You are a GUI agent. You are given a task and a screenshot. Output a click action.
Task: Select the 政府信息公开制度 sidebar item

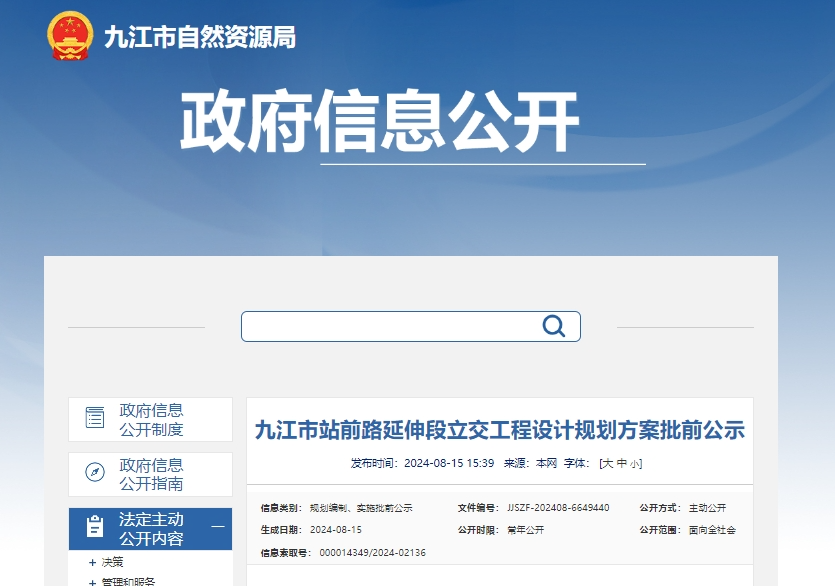pyautogui.click(x=150, y=418)
